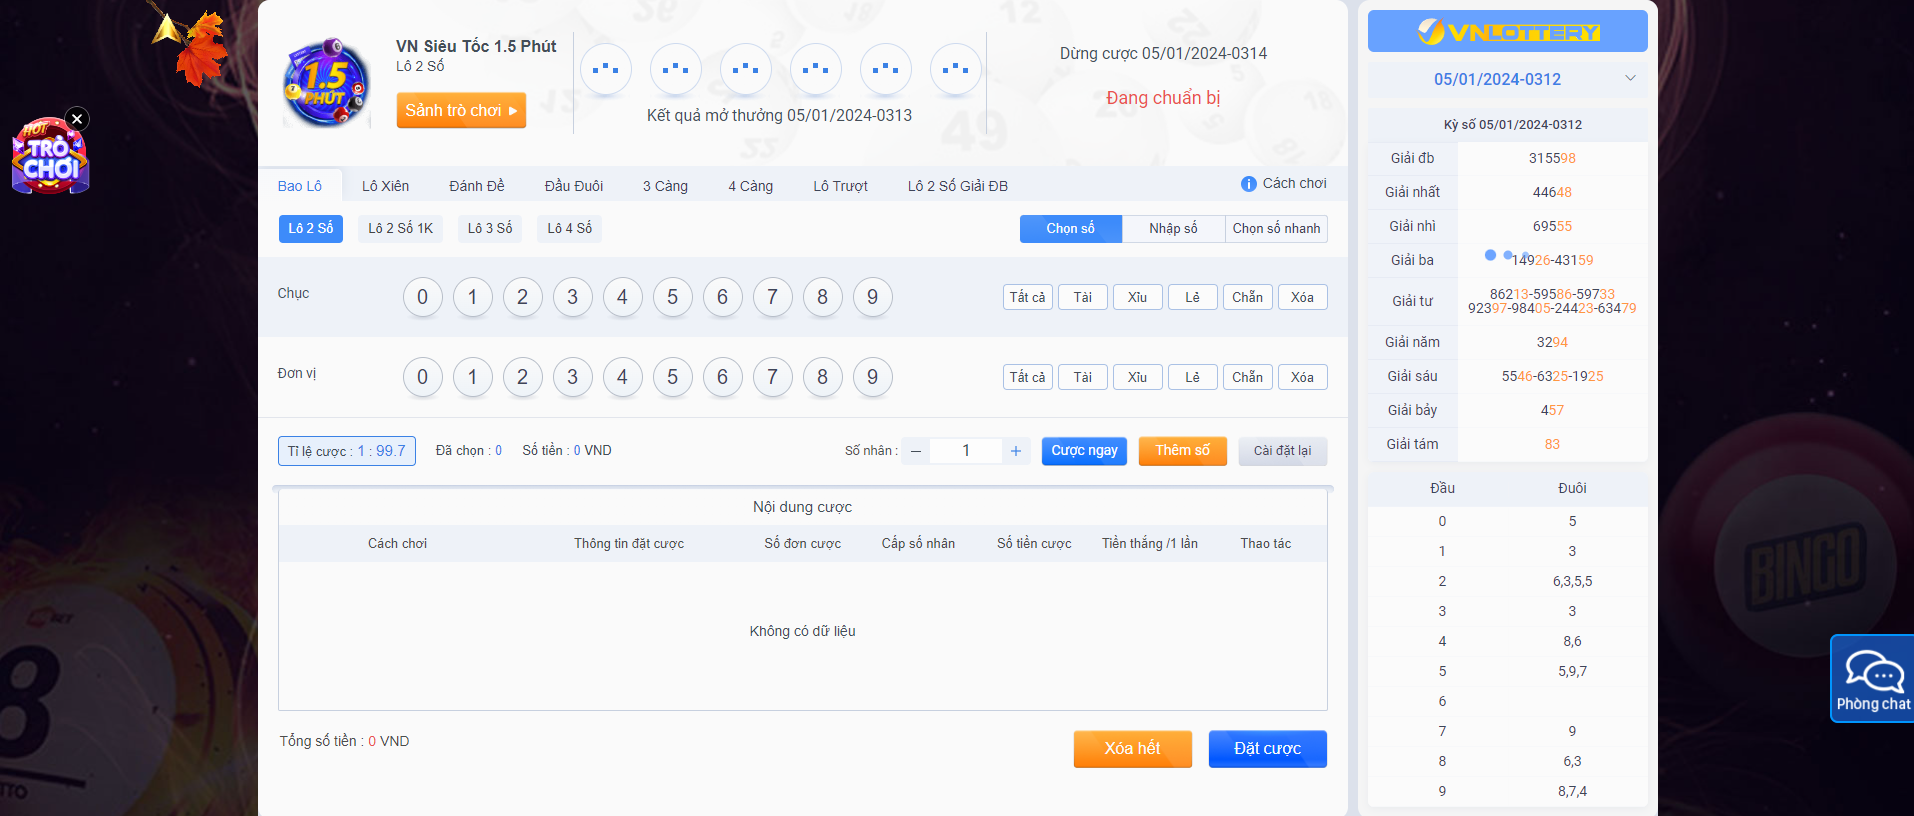1914x816 pixels.
Task: Switch to the Bao Lô tab
Action: 300,186
